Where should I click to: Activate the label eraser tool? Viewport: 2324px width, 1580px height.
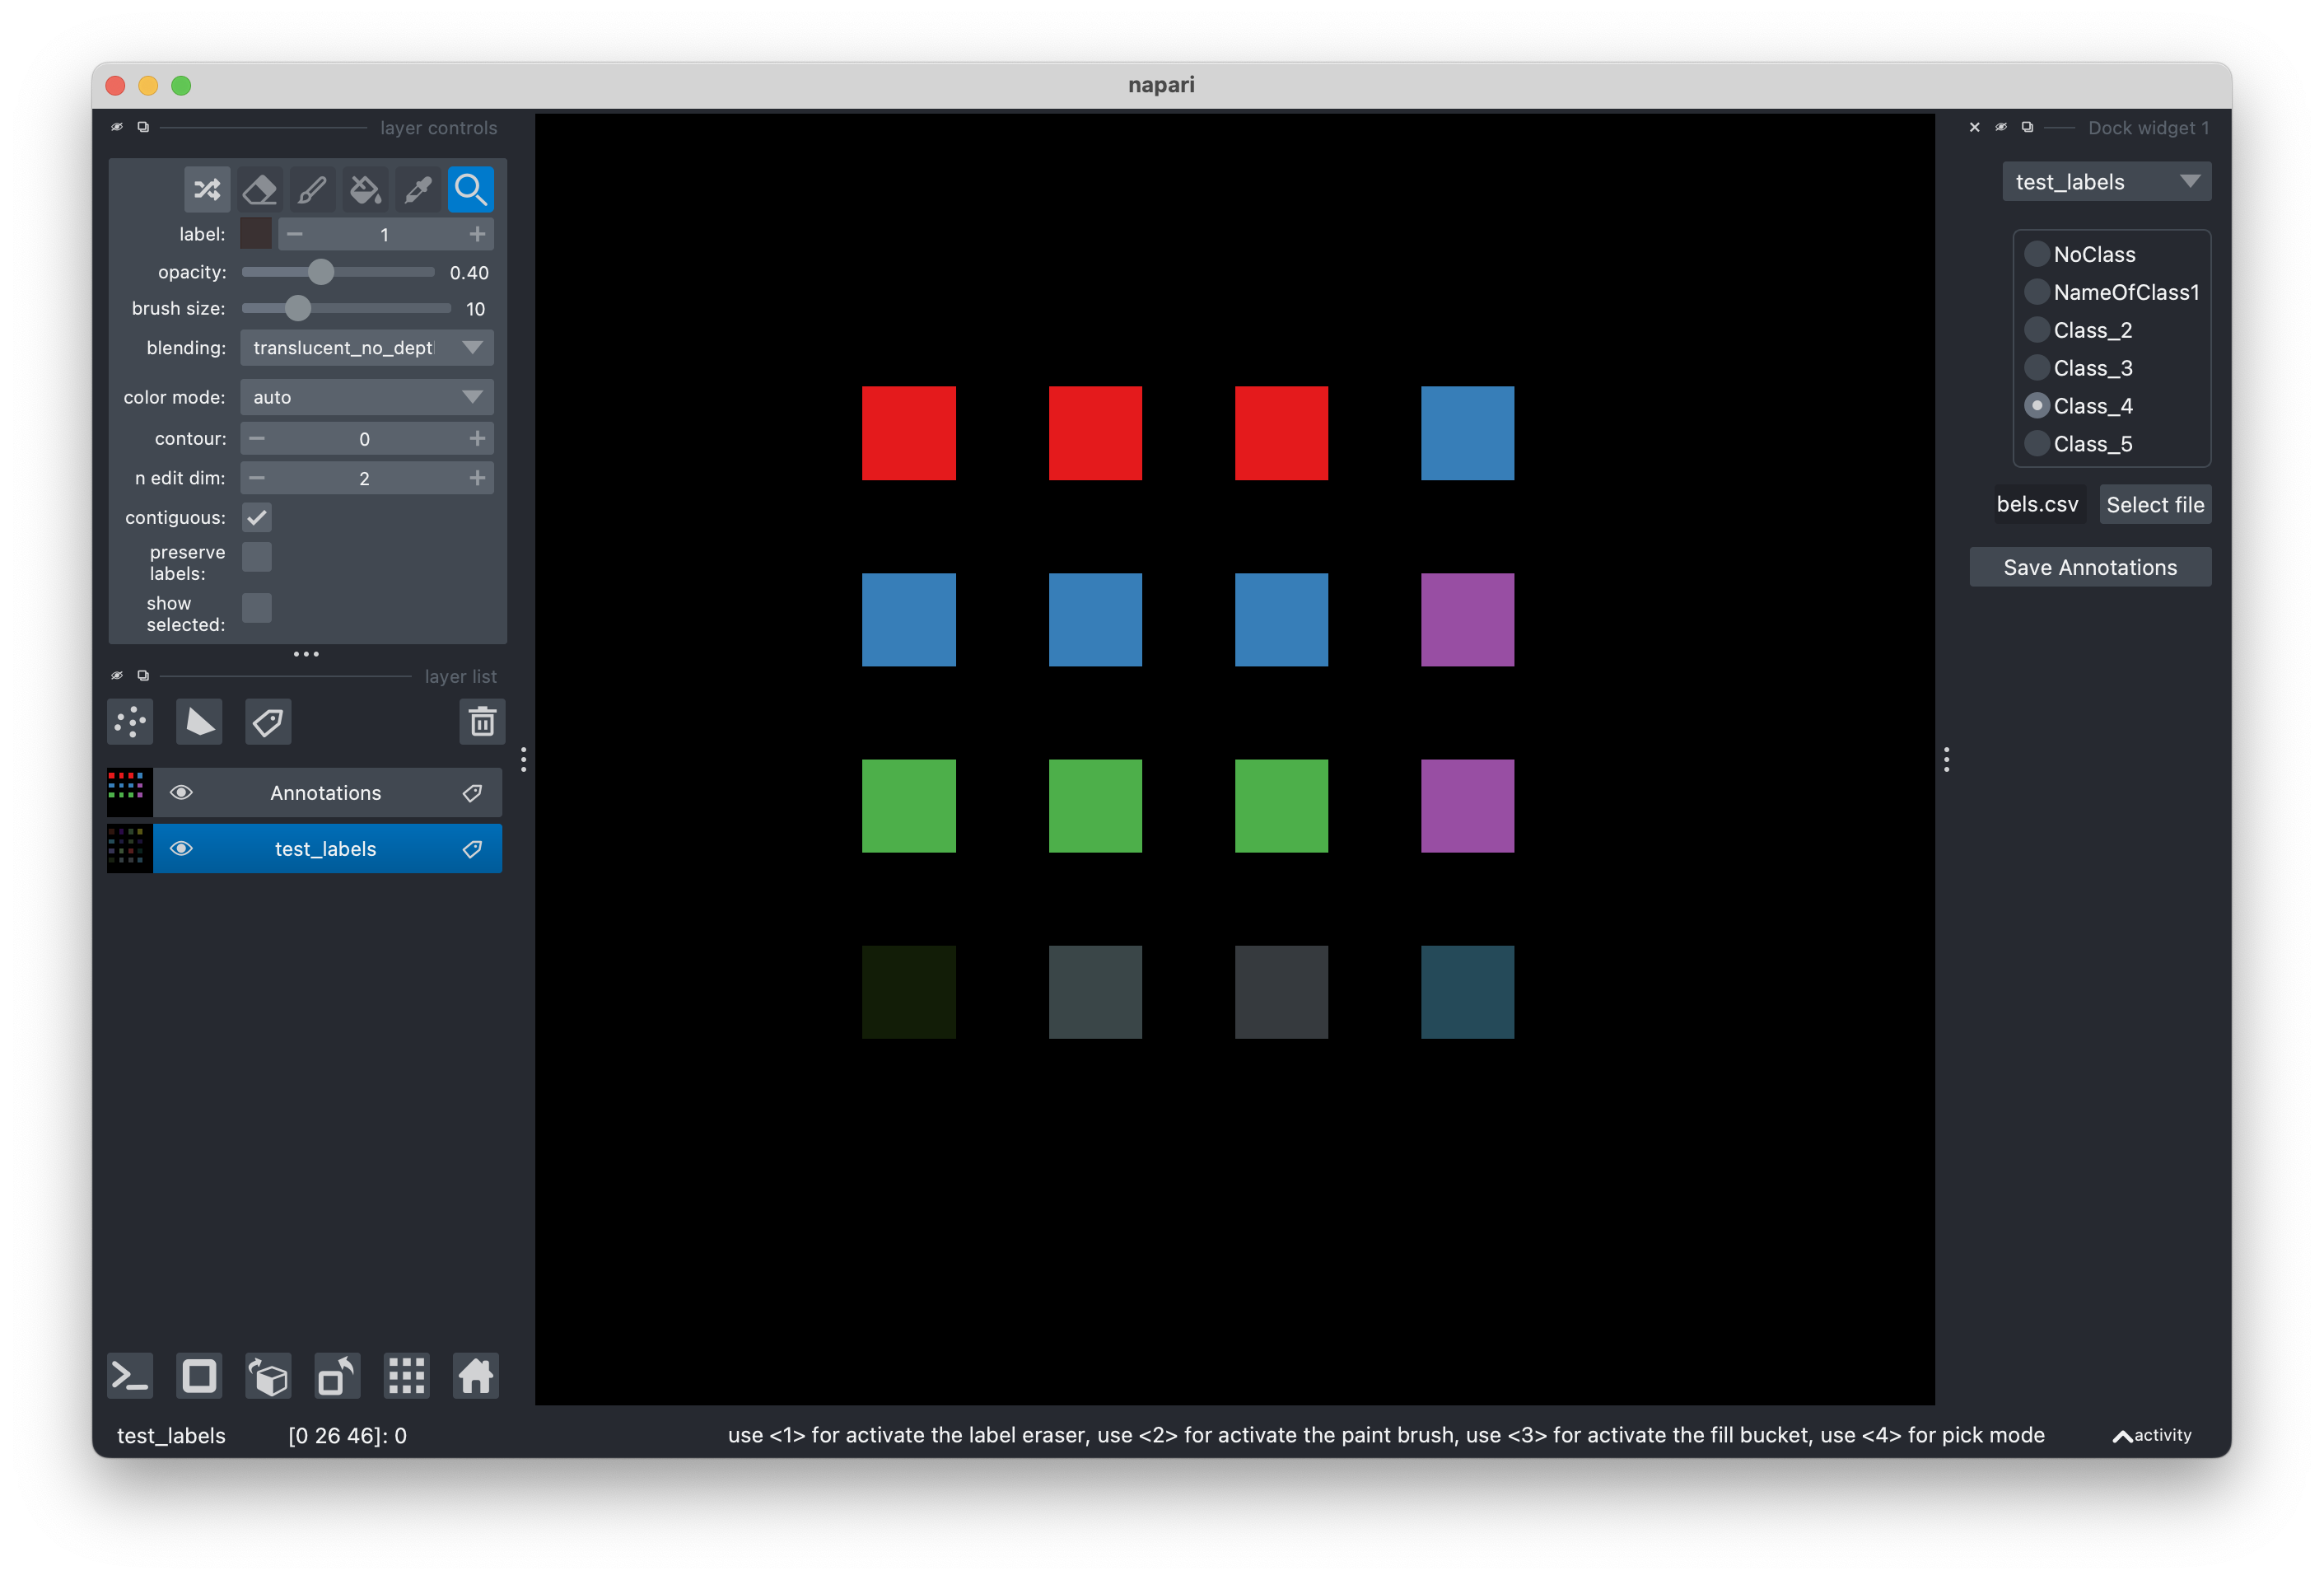[259, 189]
